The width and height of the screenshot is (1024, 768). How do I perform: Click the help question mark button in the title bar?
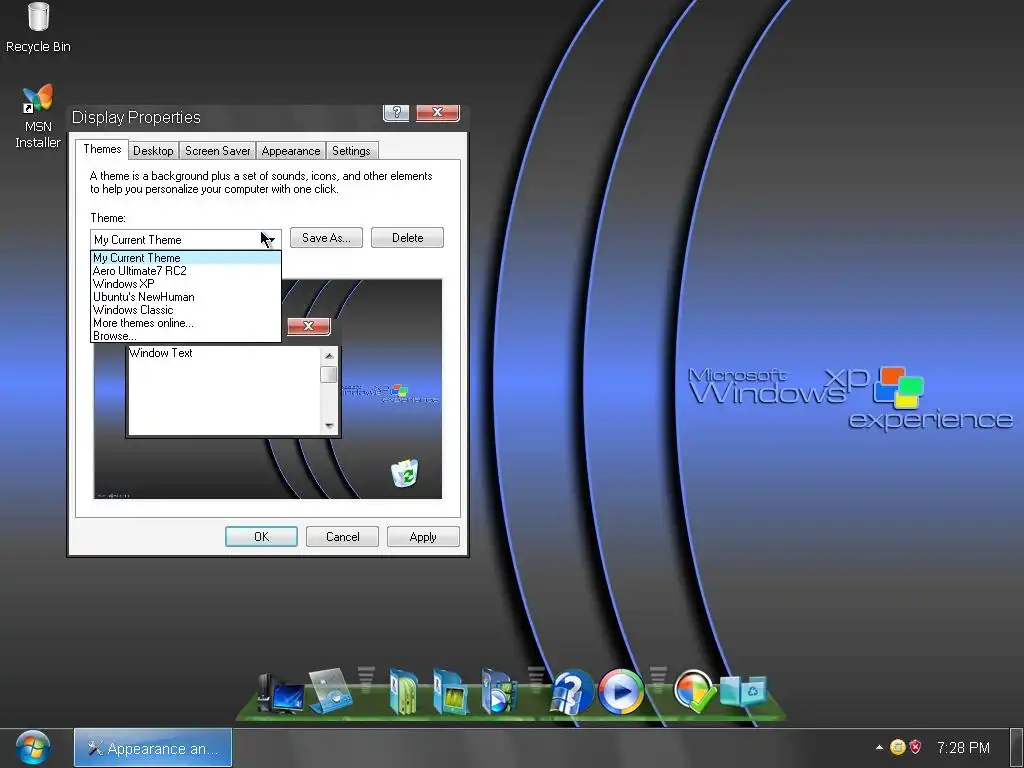pyautogui.click(x=396, y=112)
